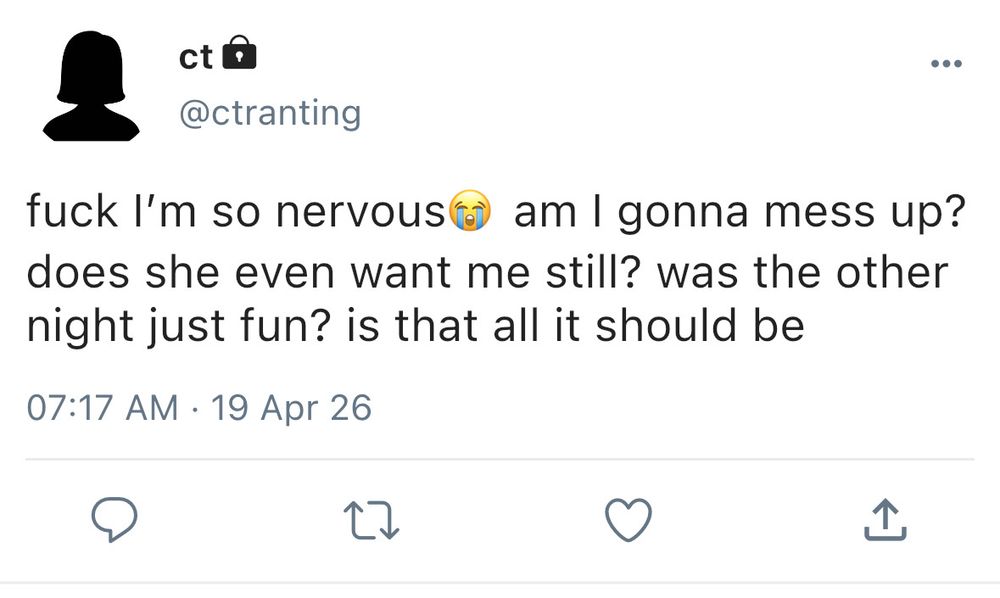Click the crying face emoji in tweet
The height and width of the screenshot is (598, 1000).
click(473, 213)
